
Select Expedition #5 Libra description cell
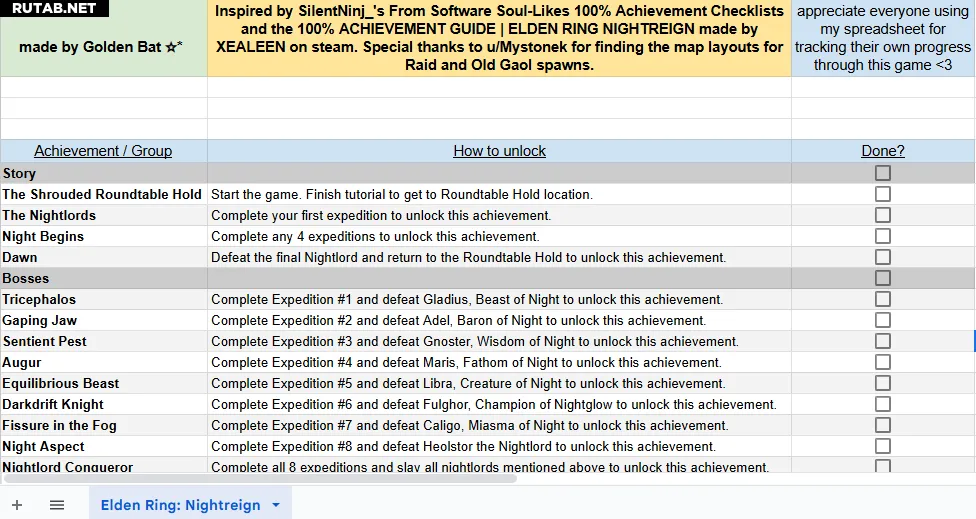[x=499, y=383]
